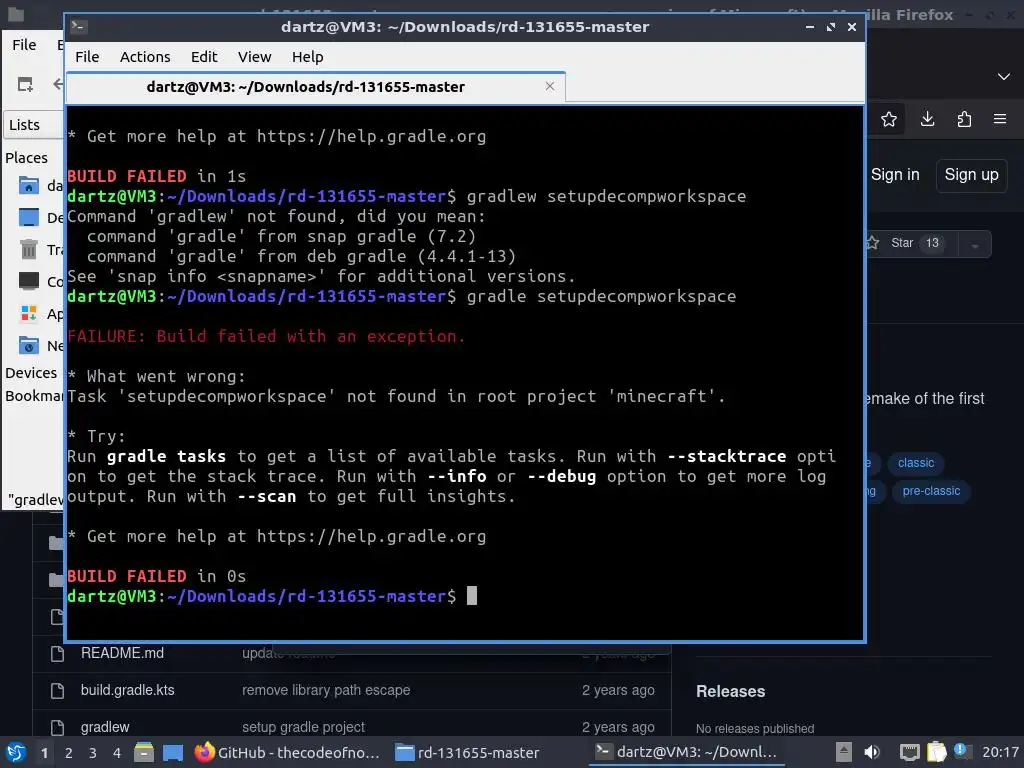Open the network tray icon

click(x=909, y=753)
